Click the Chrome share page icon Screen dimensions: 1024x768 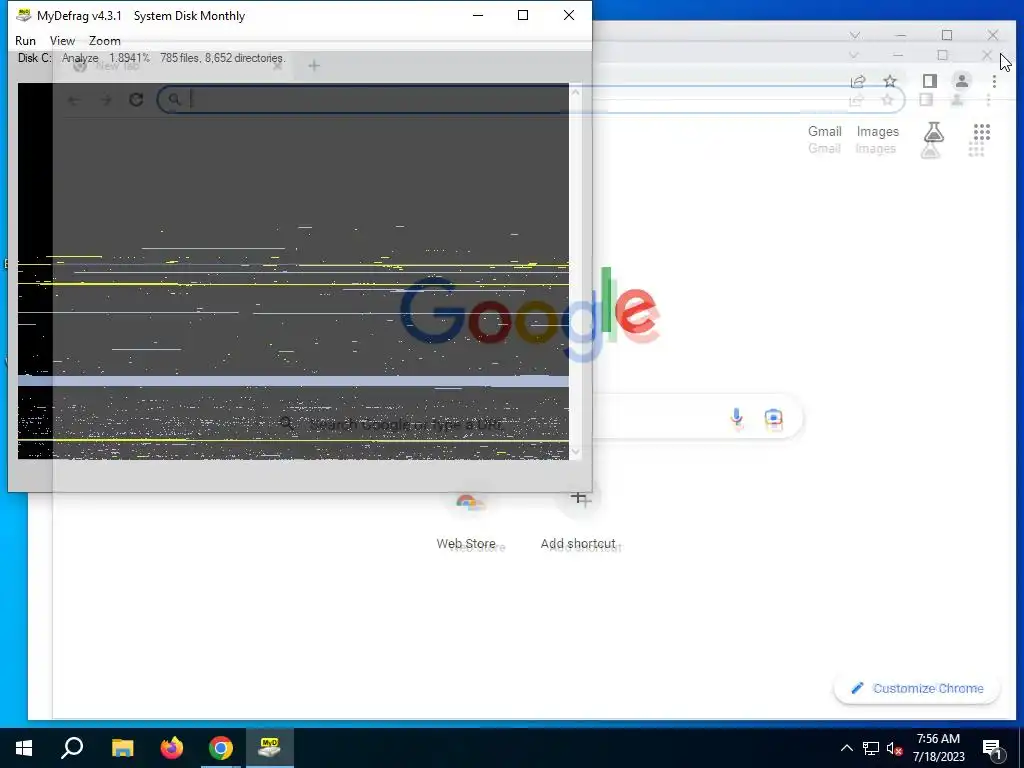coord(857,81)
